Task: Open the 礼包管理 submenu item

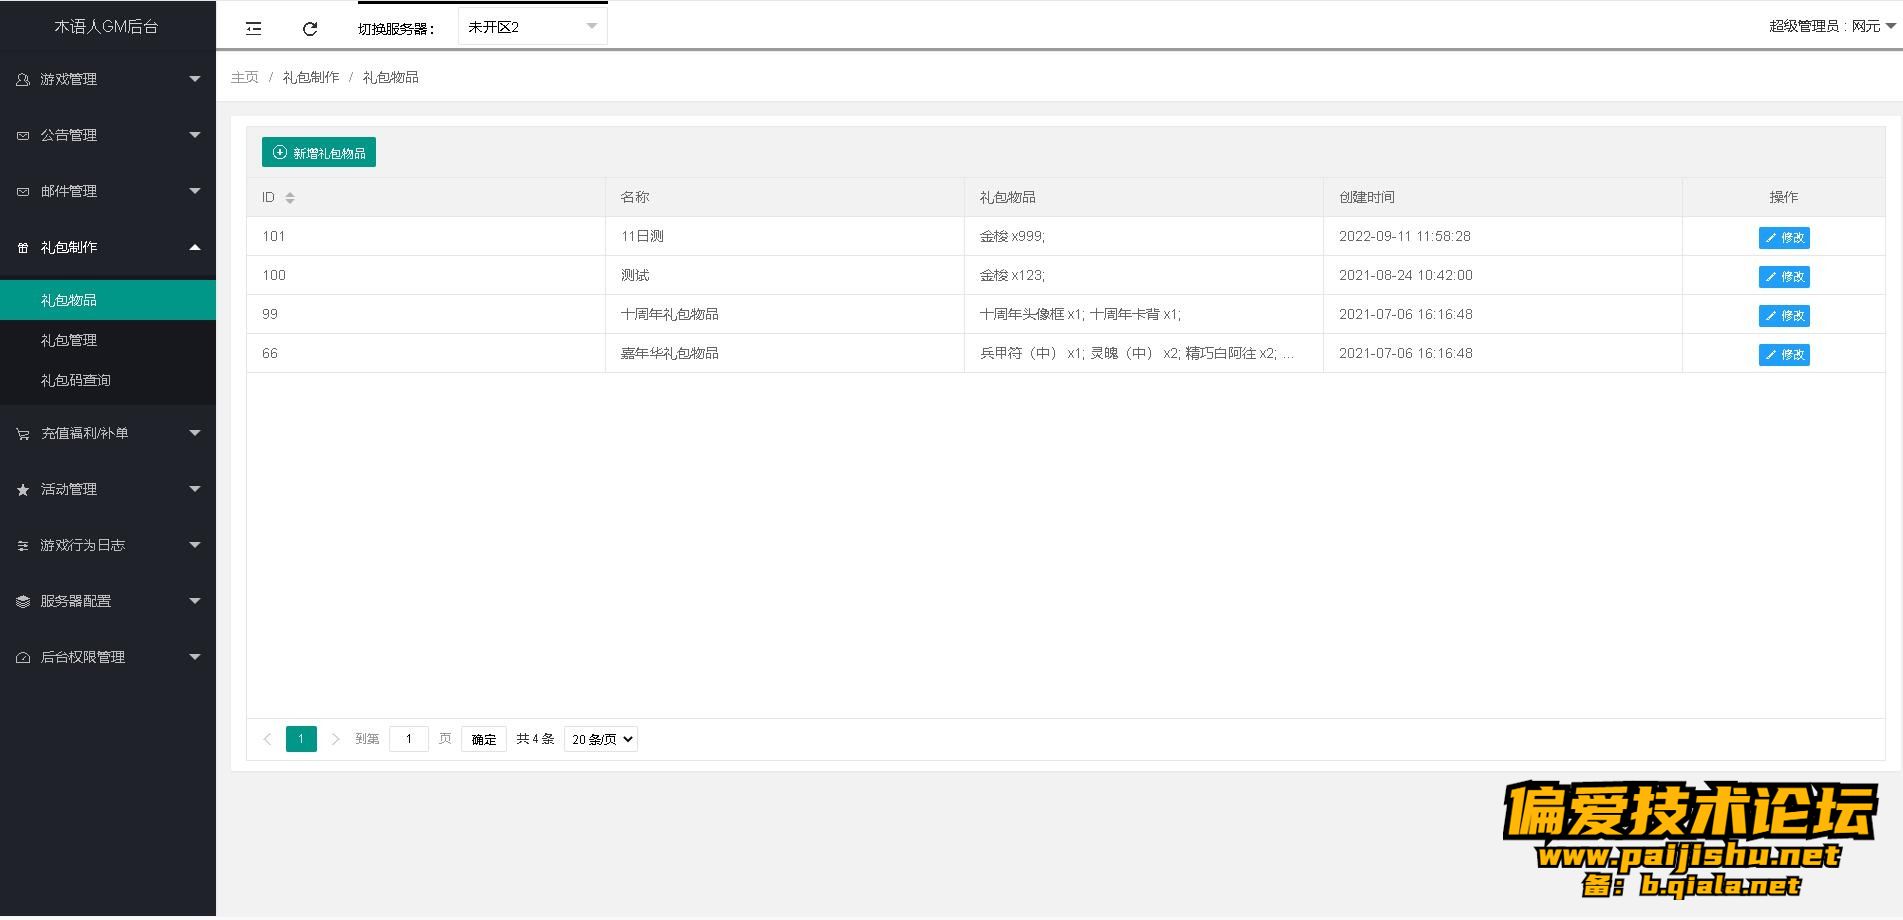Action: click(69, 340)
